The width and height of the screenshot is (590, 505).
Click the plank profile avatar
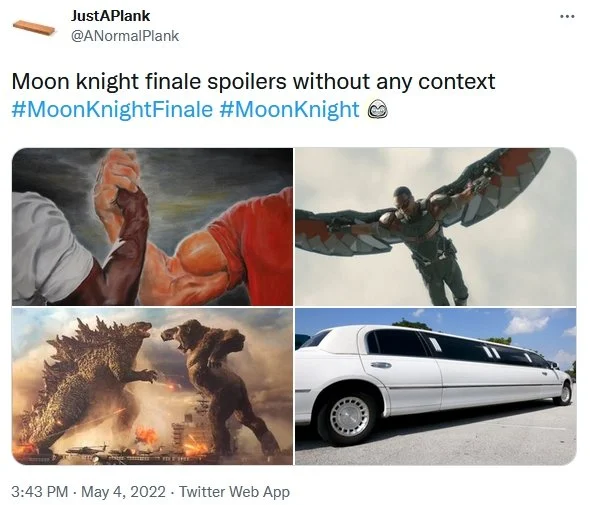[34, 27]
